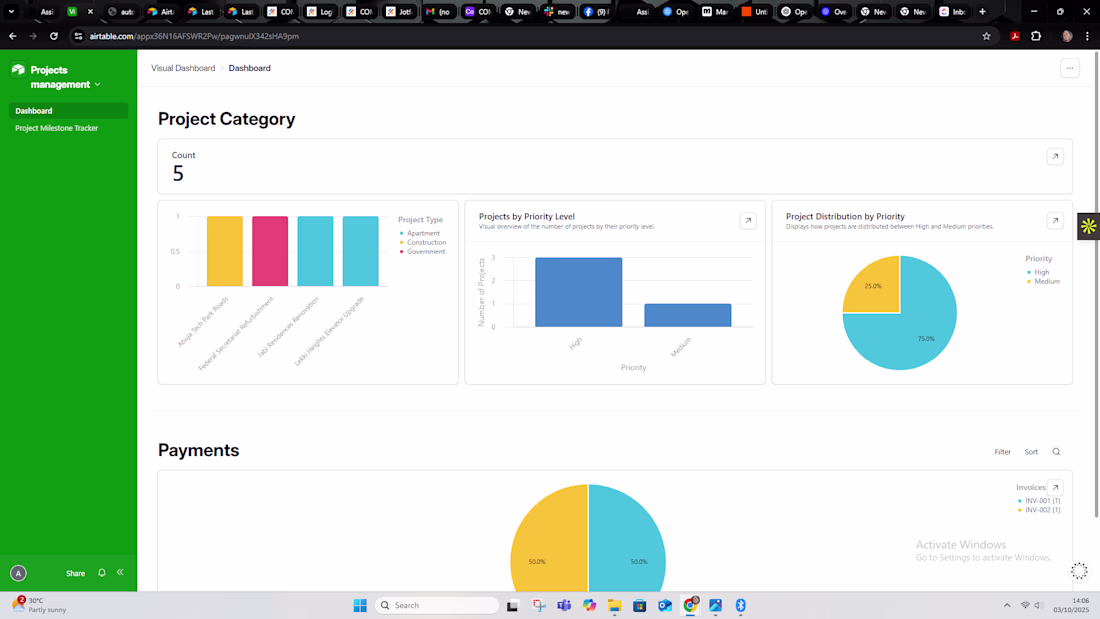
Task: Expand the Count card
Action: (1055, 157)
